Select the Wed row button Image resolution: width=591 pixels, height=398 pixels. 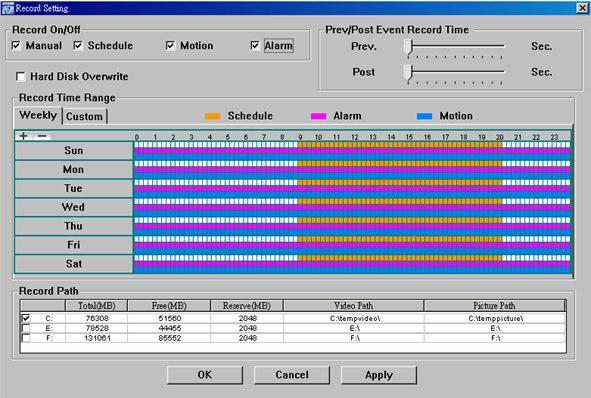pyautogui.click(x=73, y=207)
